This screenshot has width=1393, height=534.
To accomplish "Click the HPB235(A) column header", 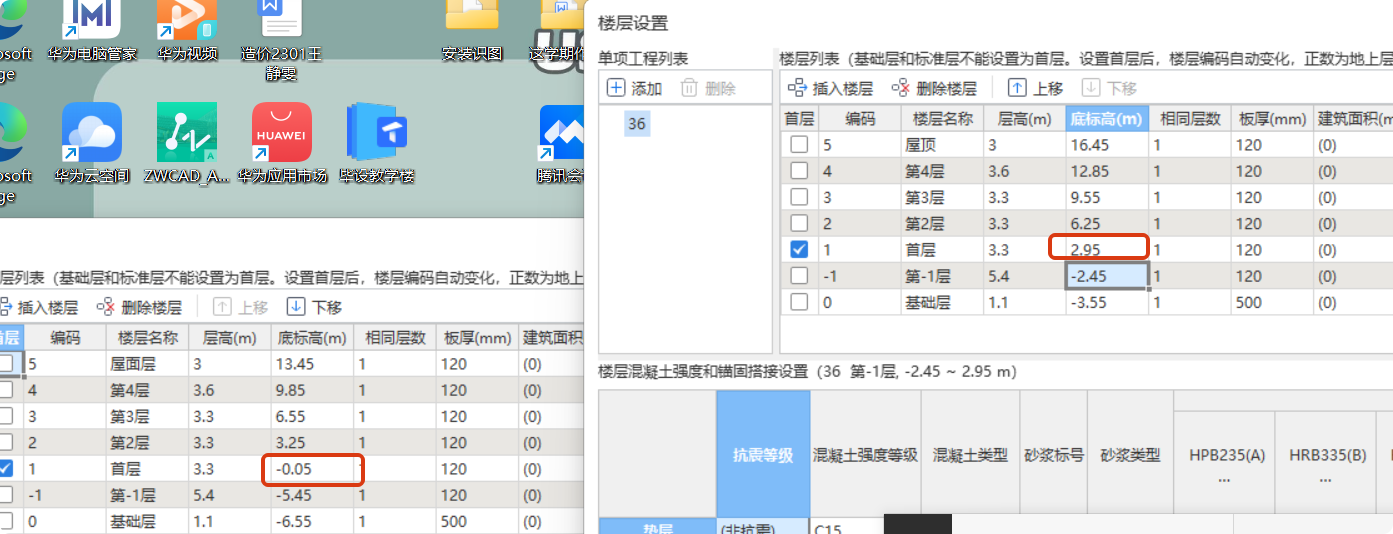I will tap(1227, 465).
